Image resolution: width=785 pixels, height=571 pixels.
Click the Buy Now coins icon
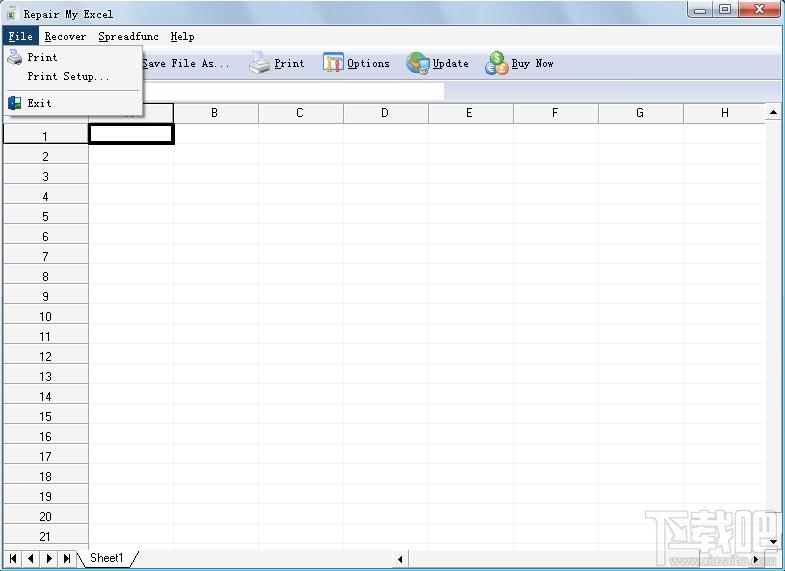pos(497,63)
